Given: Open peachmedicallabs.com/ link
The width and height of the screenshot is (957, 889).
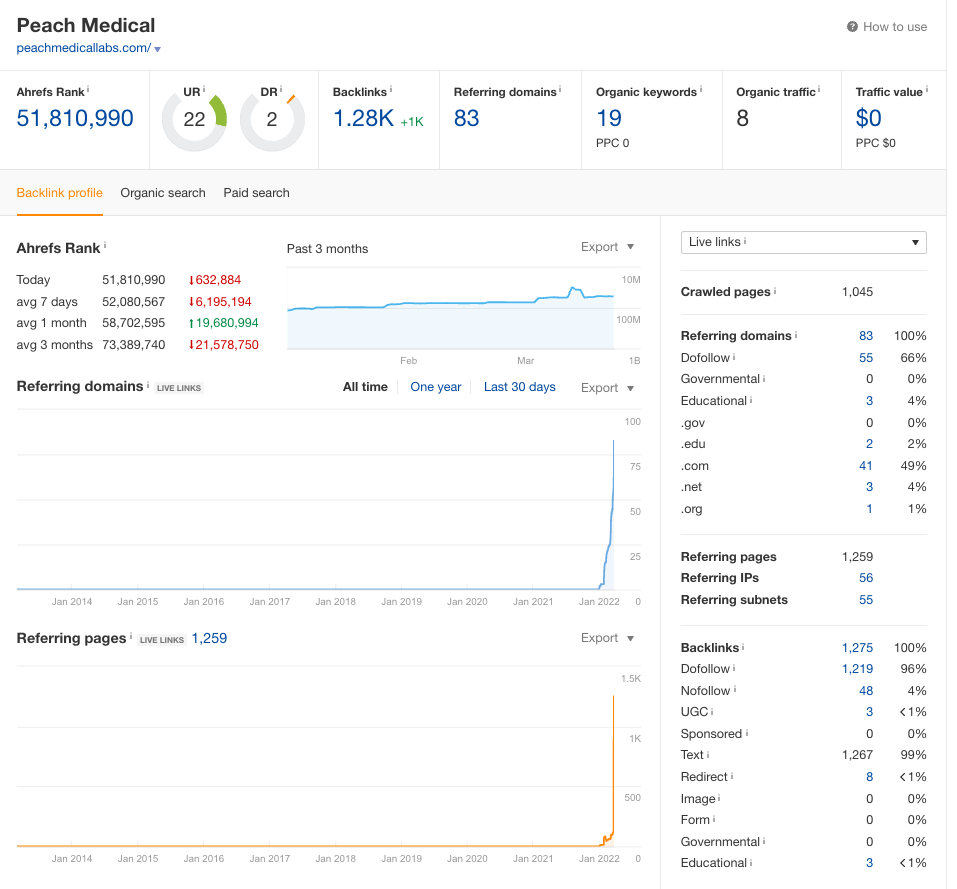Looking at the screenshot, I should (x=84, y=48).
